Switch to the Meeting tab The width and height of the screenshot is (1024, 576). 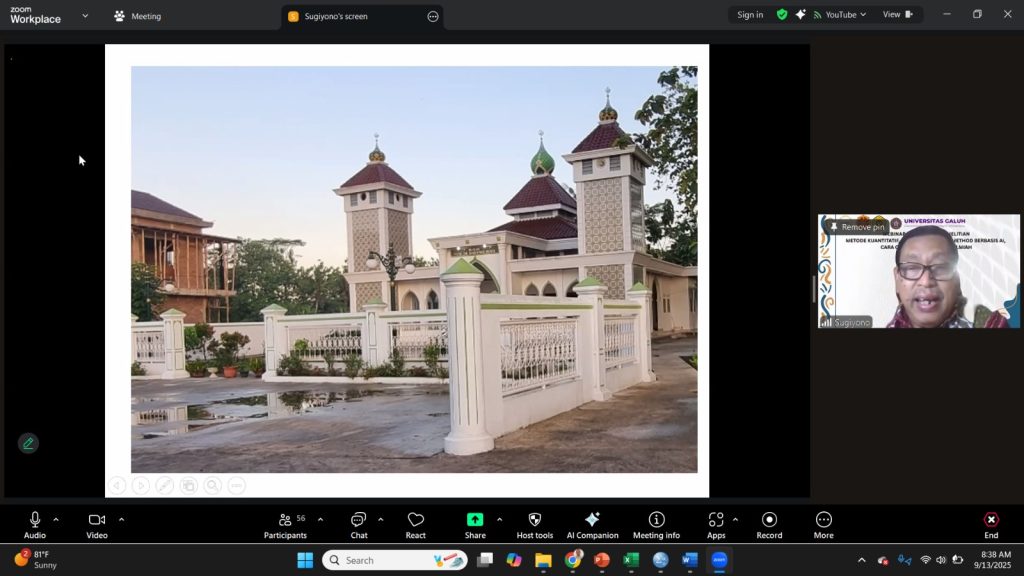138,16
